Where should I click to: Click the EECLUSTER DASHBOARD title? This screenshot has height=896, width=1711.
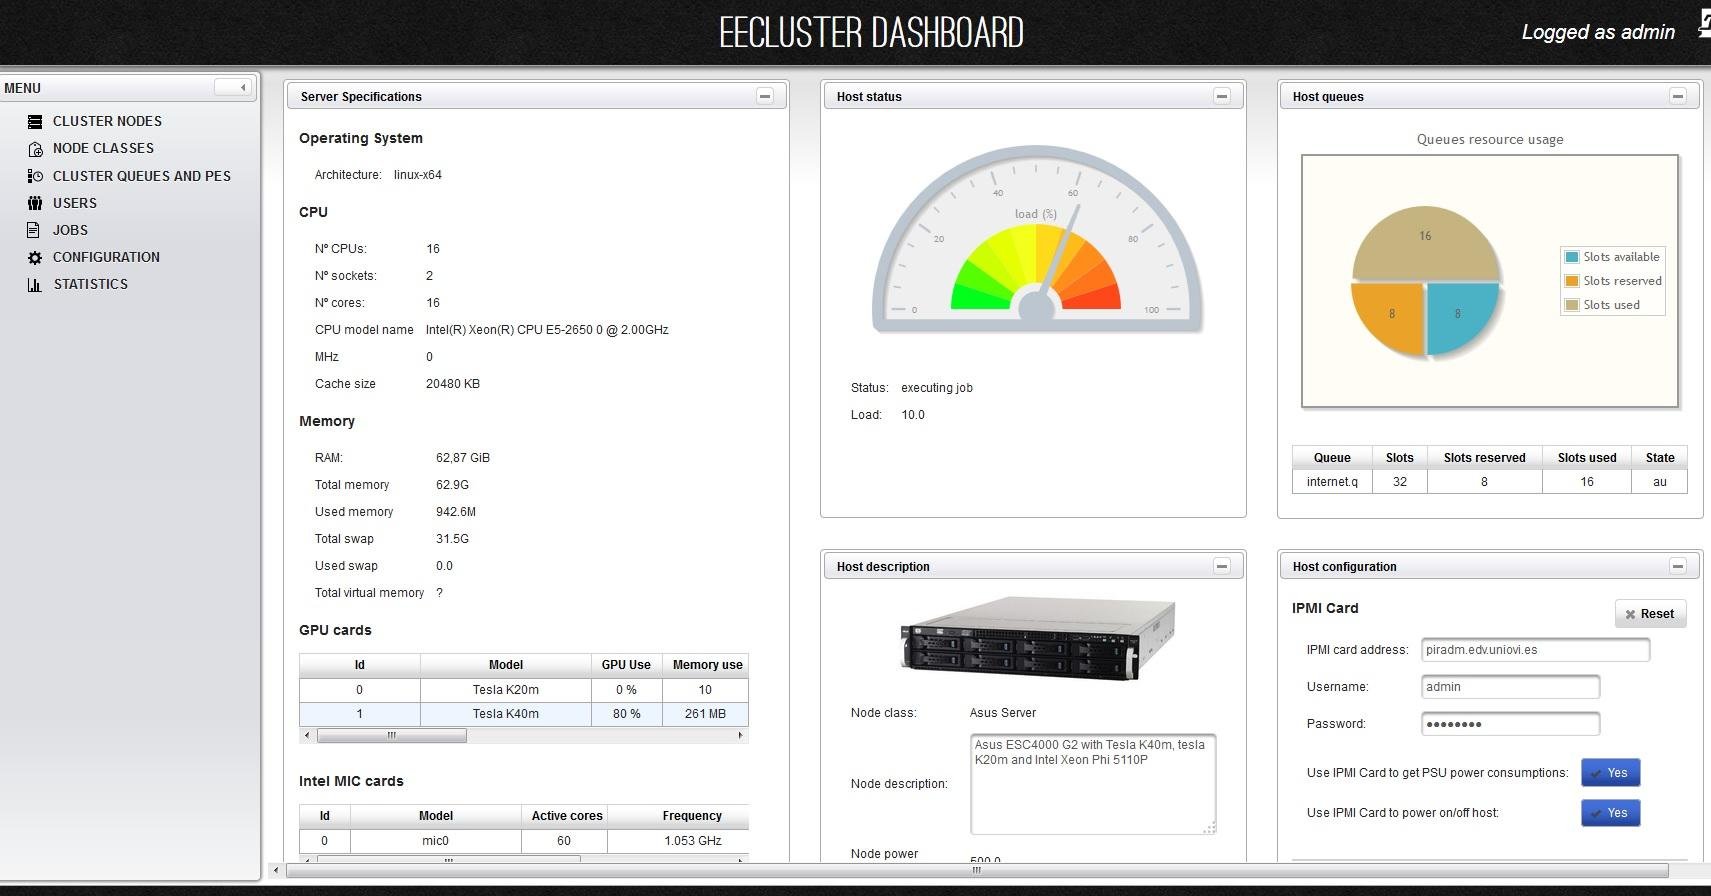click(871, 33)
